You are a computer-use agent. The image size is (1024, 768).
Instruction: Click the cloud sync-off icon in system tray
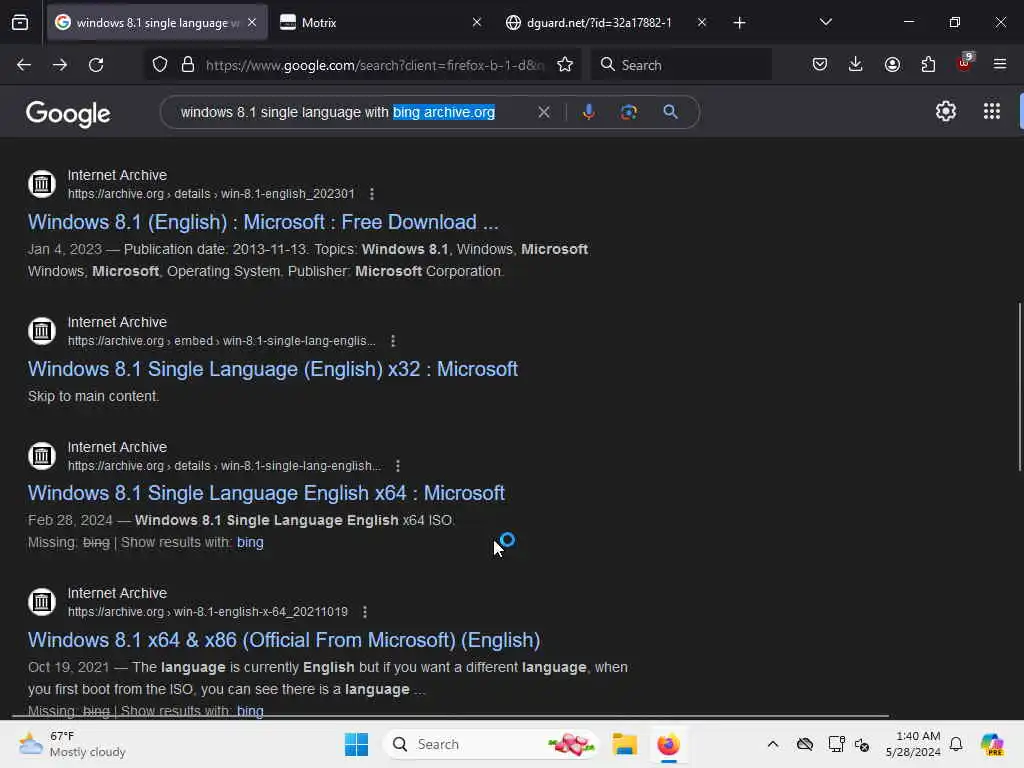pyautogui.click(x=805, y=744)
